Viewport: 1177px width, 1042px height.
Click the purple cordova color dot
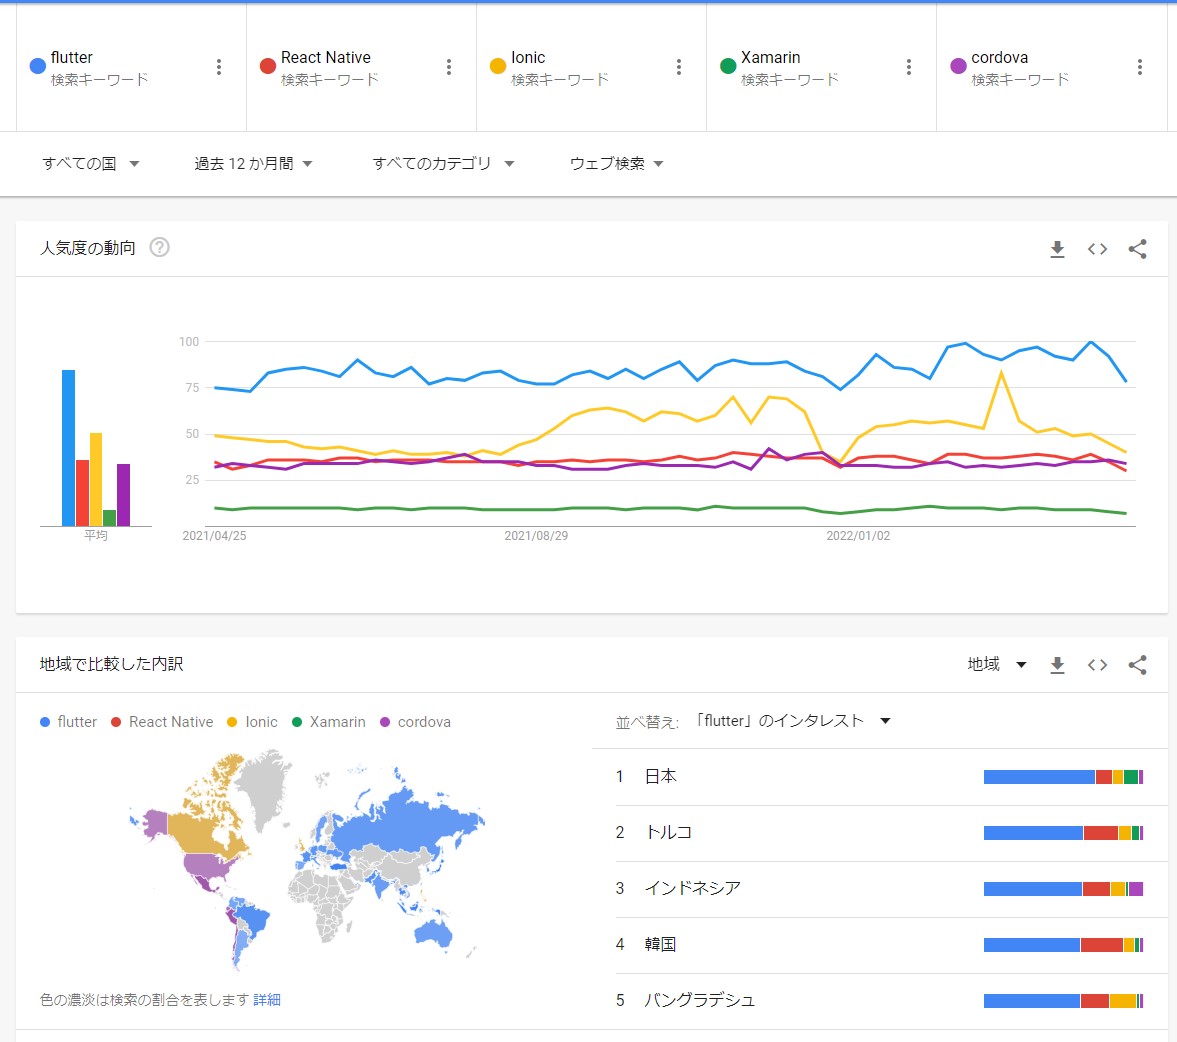click(958, 66)
